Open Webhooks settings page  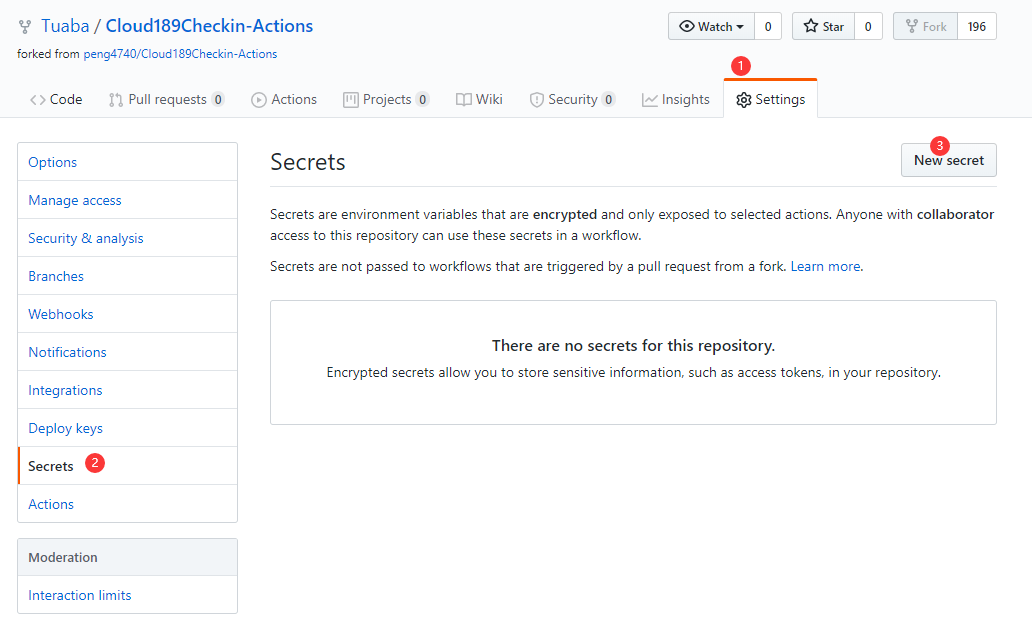[61, 314]
